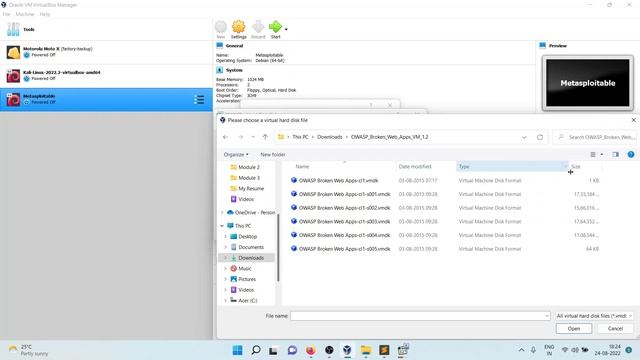Refresh the folder contents
This screenshot has width=640, height=360.
[x=540, y=137]
